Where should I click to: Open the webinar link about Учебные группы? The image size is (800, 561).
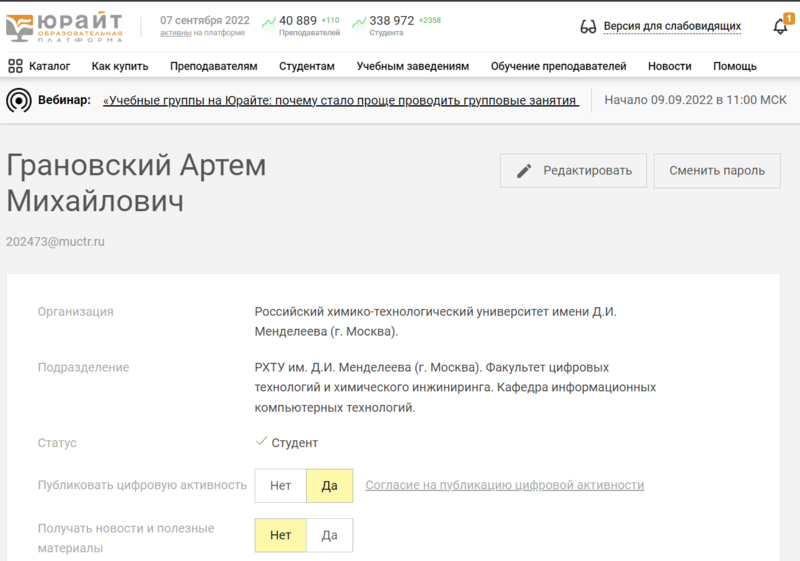click(340, 101)
